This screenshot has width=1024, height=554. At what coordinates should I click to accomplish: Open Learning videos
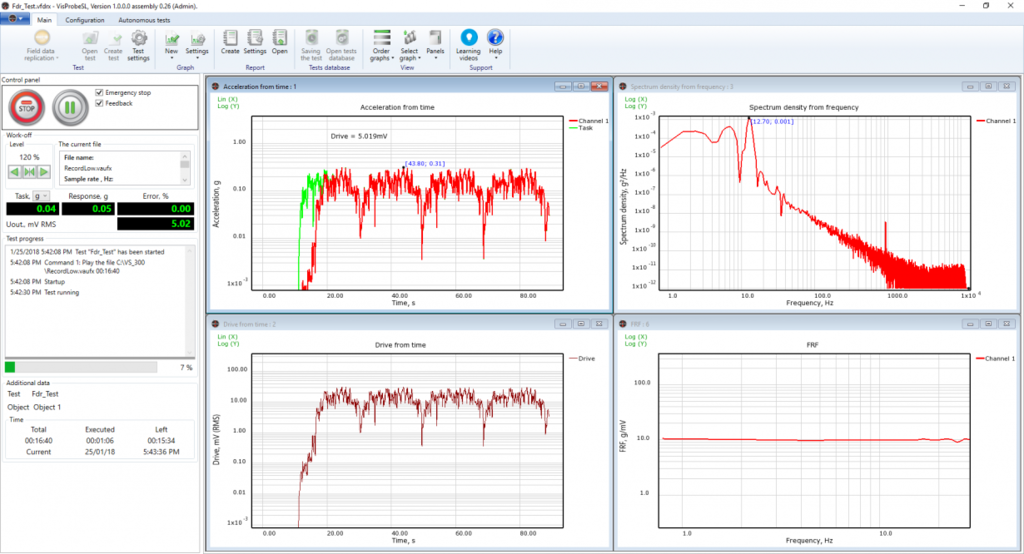point(468,43)
